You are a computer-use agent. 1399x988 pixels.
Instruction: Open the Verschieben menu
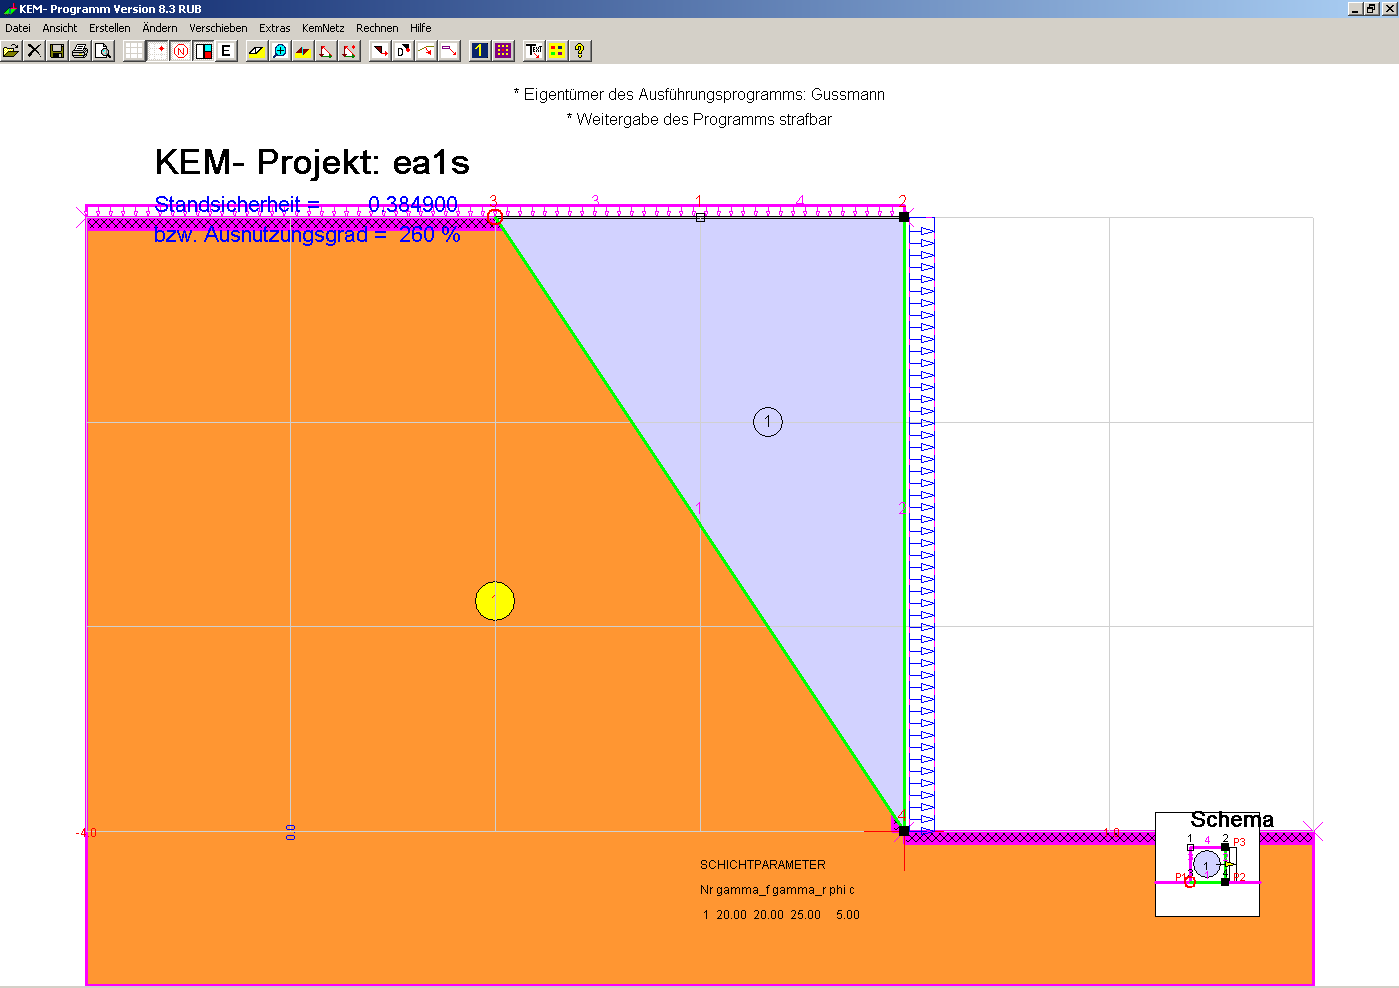coord(218,28)
